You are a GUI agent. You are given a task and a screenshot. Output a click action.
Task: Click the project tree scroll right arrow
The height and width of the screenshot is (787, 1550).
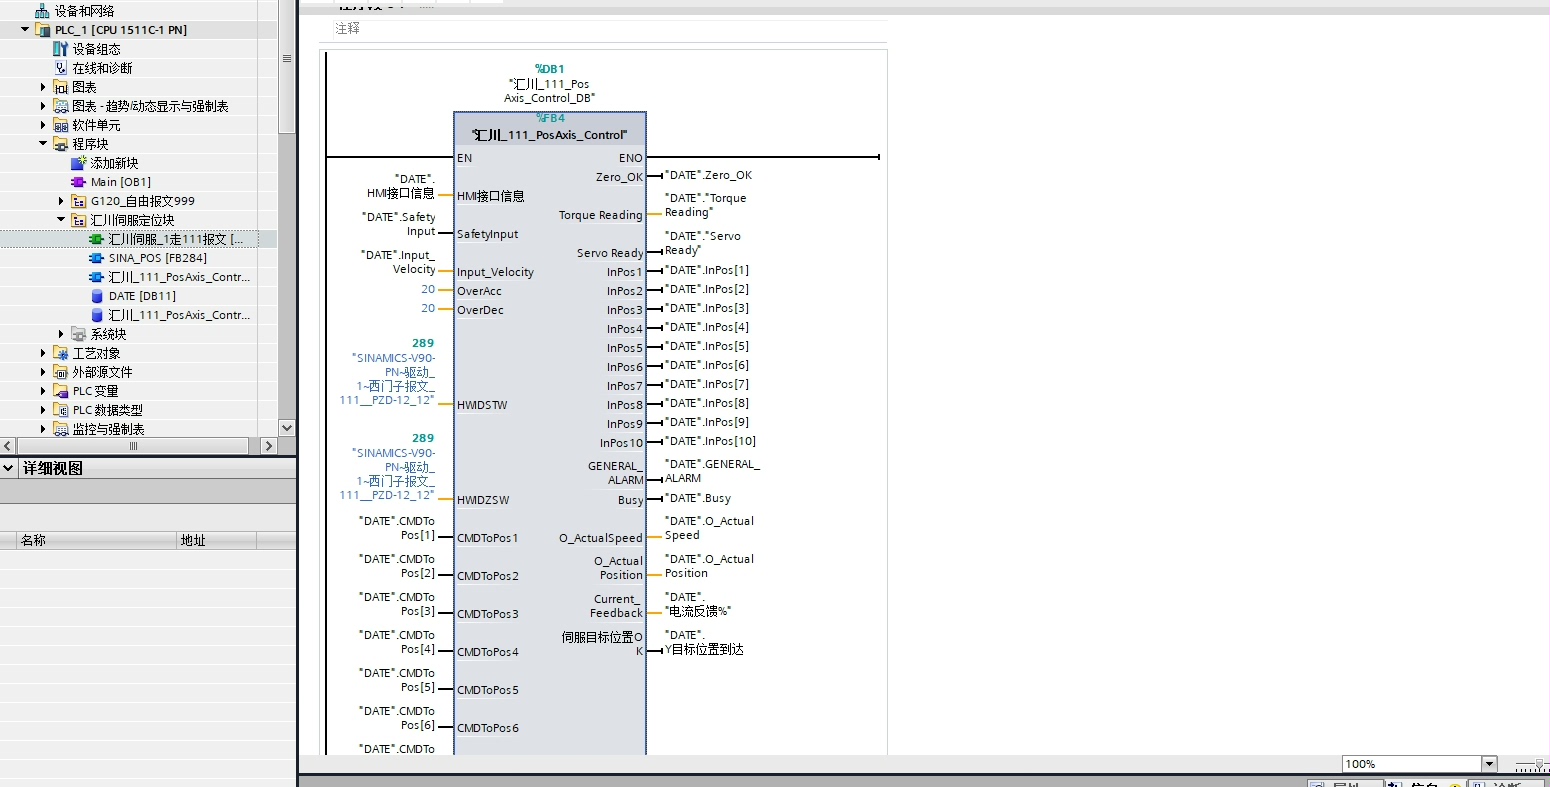269,446
